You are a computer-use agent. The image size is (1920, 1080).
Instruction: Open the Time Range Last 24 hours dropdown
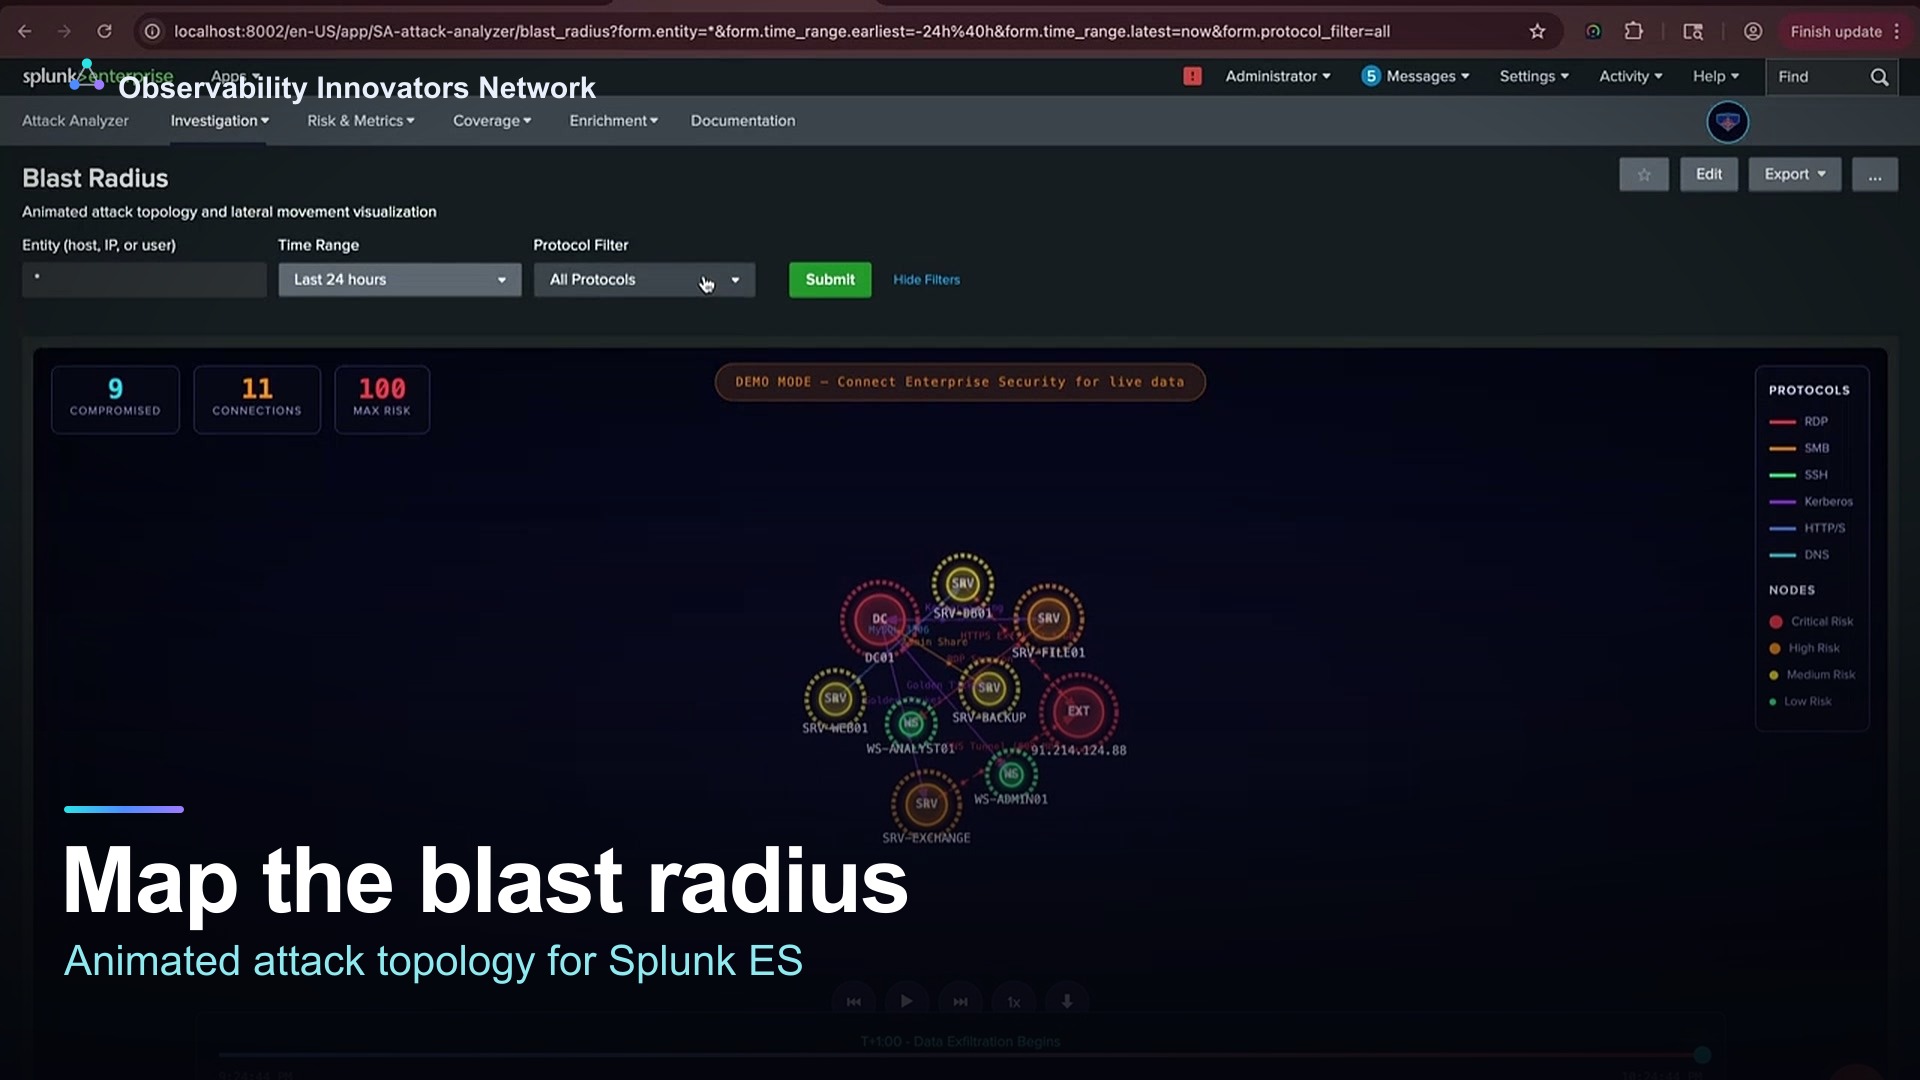pyautogui.click(x=400, y=280)
